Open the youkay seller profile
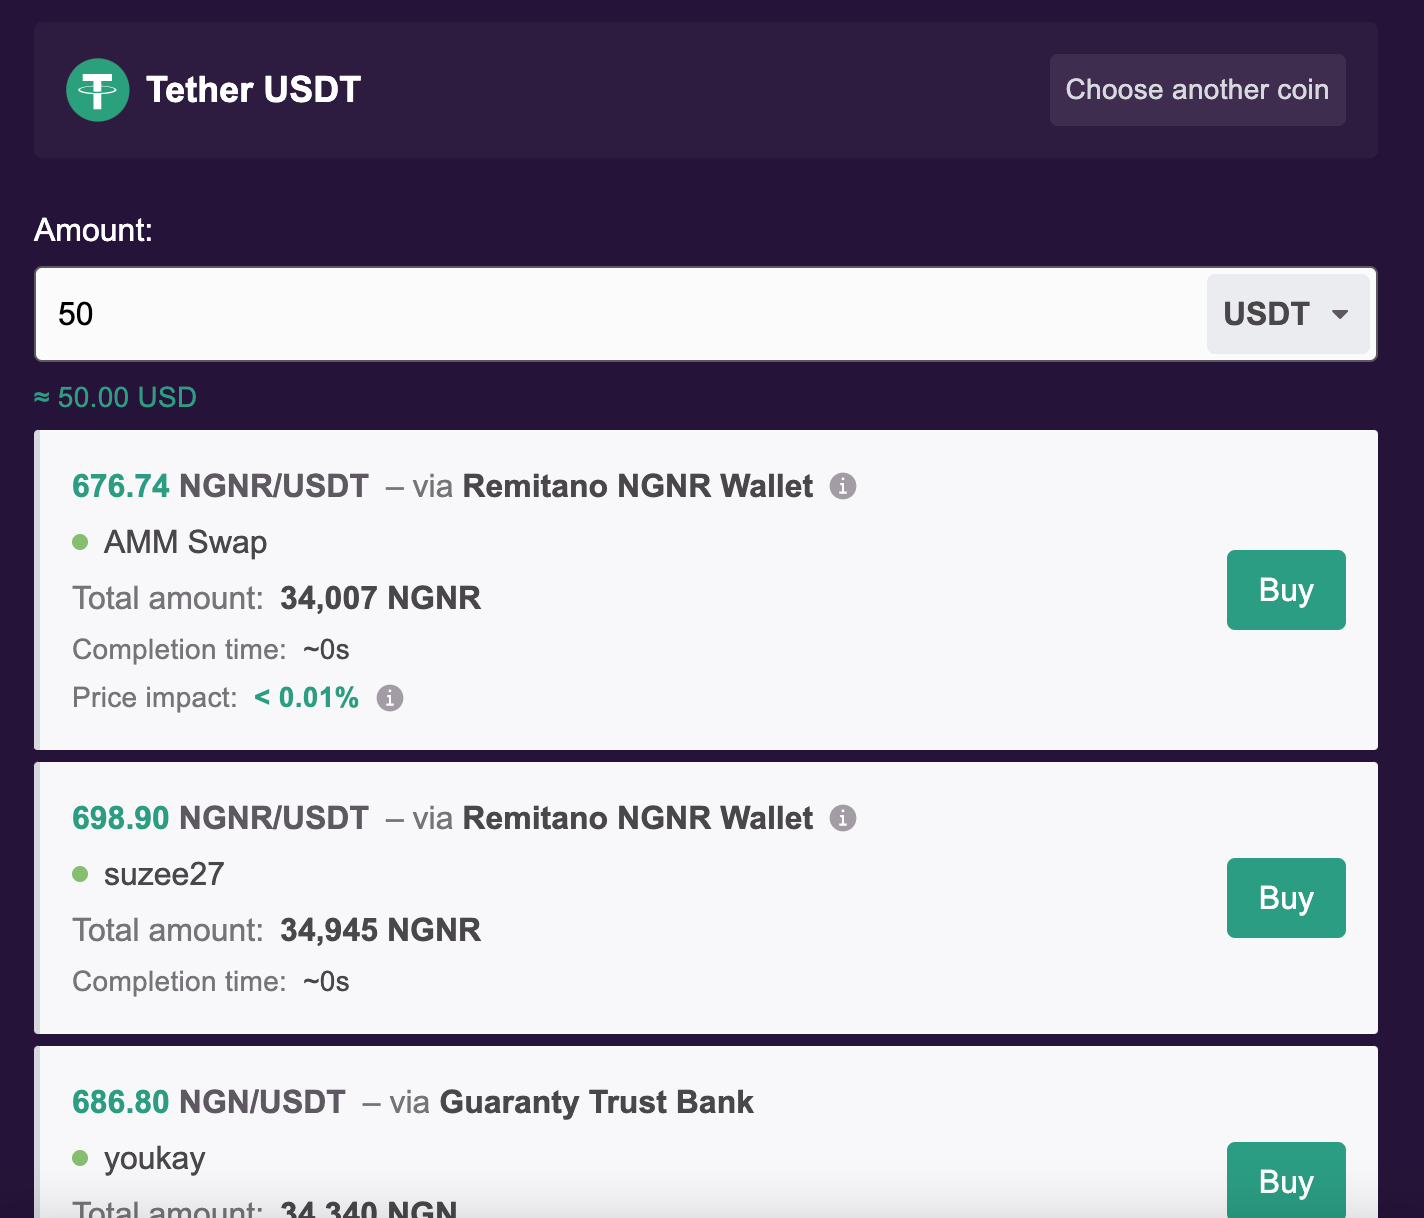The height and width of the screenshot is (1218, 1424). pos(155,1158)
